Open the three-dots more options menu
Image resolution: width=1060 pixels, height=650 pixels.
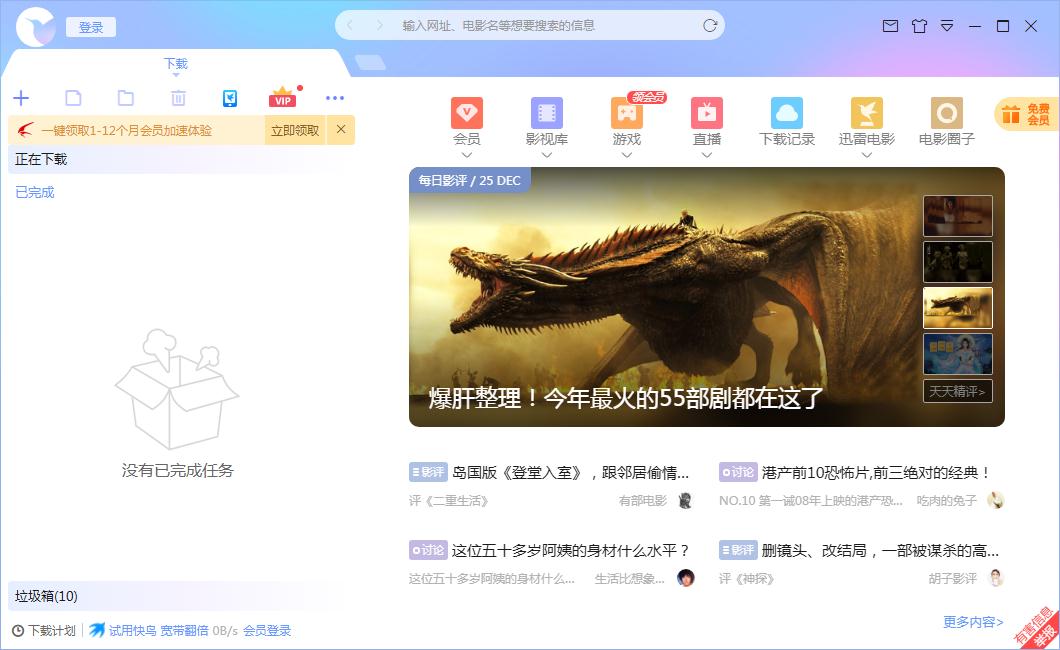pos(335,98)
